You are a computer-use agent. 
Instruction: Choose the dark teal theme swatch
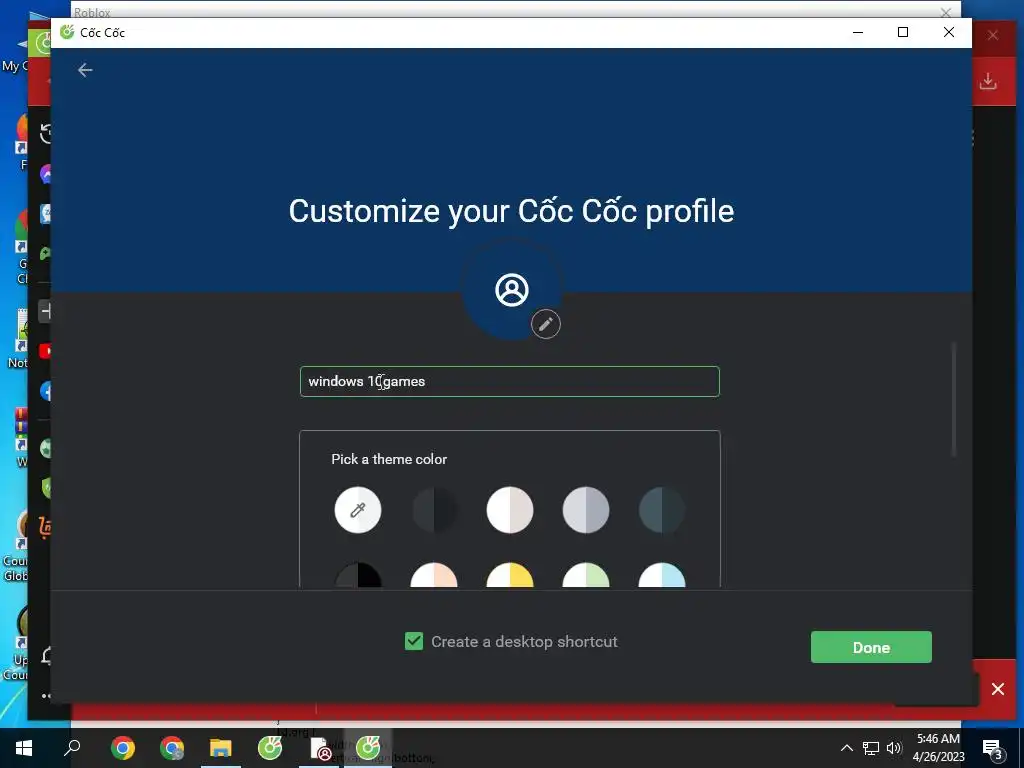pyautogui.click(x=662, y=510)
